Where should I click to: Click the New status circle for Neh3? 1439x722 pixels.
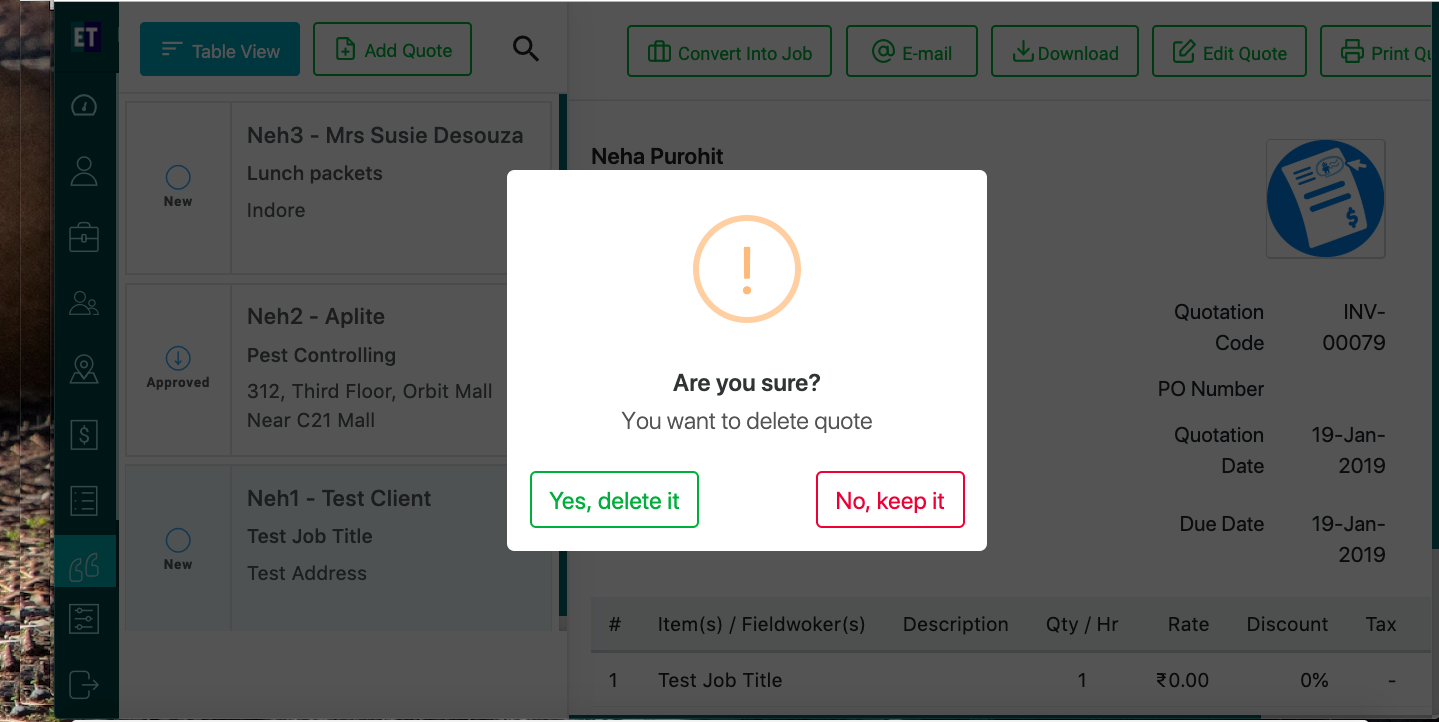click(x=178, y=178)
